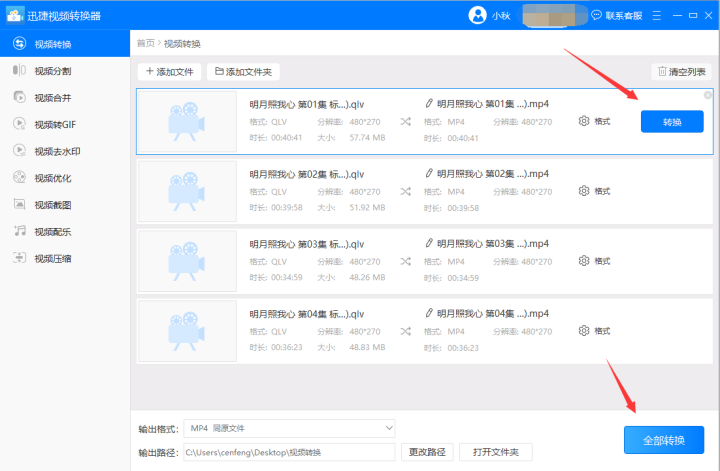The width and height of the screenshot is (720, 471).
Task: Click the thumbnail of 第01集 video
Action: click(187, 122)
